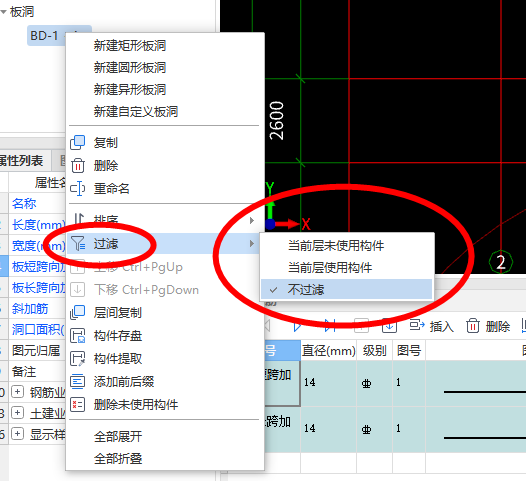526x481 pixels.
Task: Select the BD-1 component in tree
Action: point(45,36)
